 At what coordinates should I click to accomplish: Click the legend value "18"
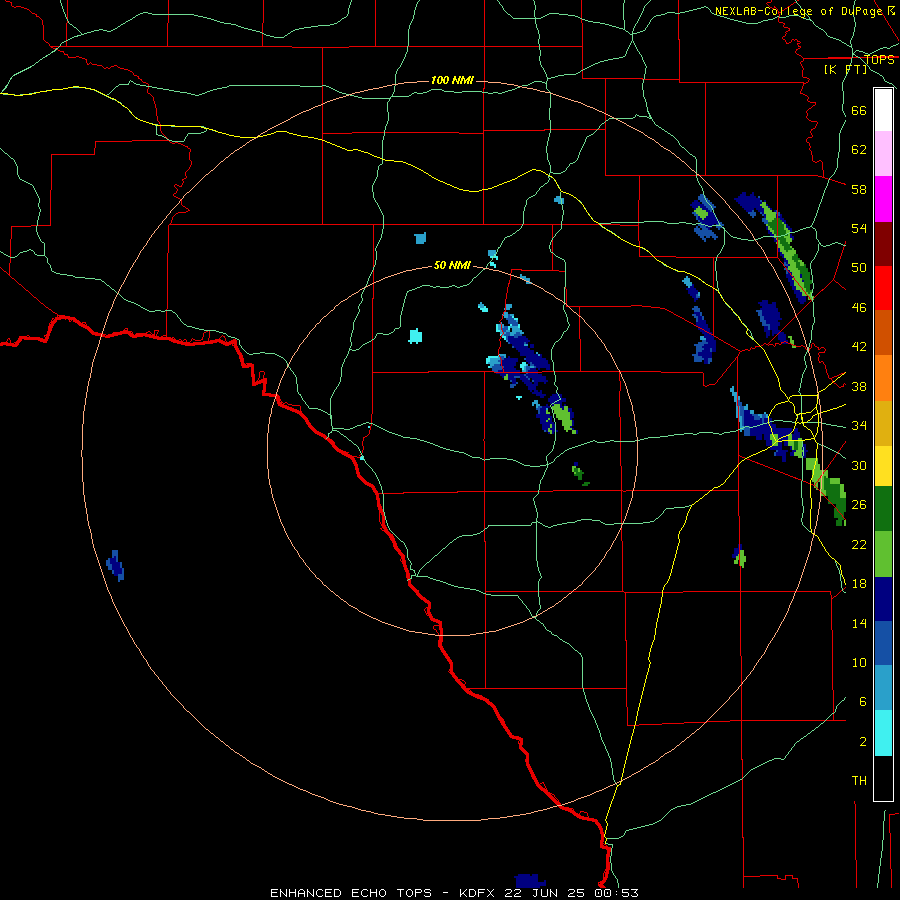tap(859, 584)
